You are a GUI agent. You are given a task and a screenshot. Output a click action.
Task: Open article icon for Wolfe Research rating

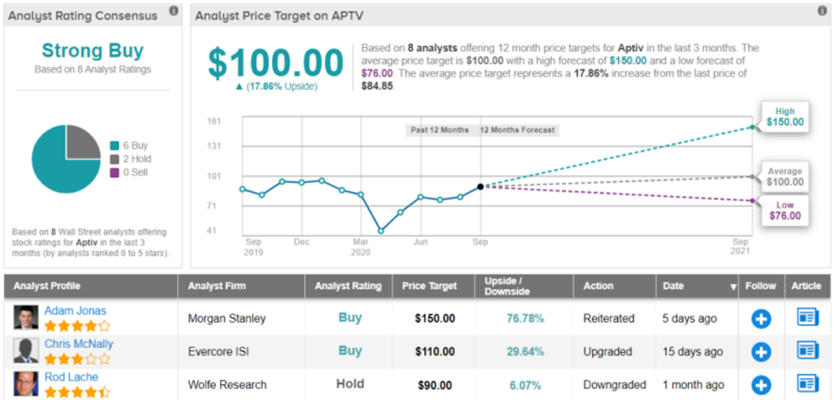tap(808, 384)
